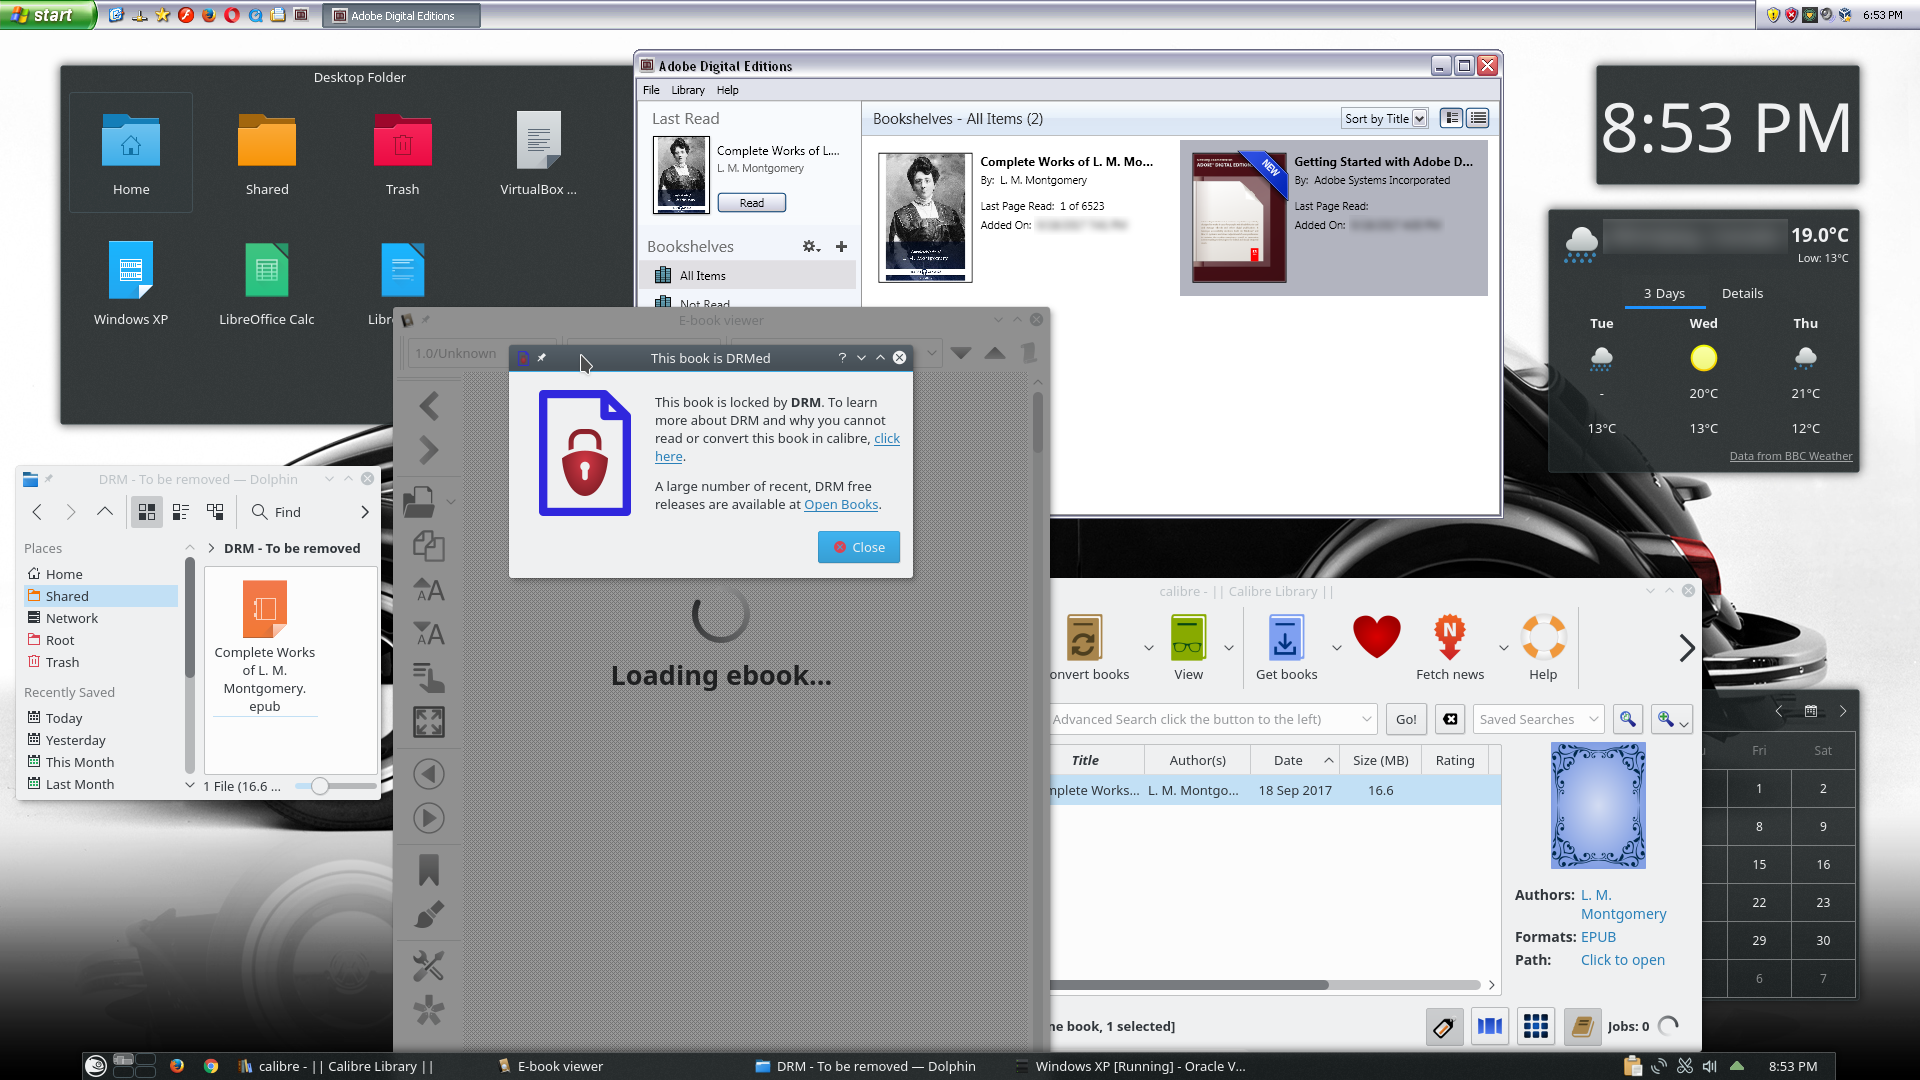Click the red heart donate icon in calibre
Image resolution: width=1920 pixels, height=1080 pixels.
tap(1377, 637)
